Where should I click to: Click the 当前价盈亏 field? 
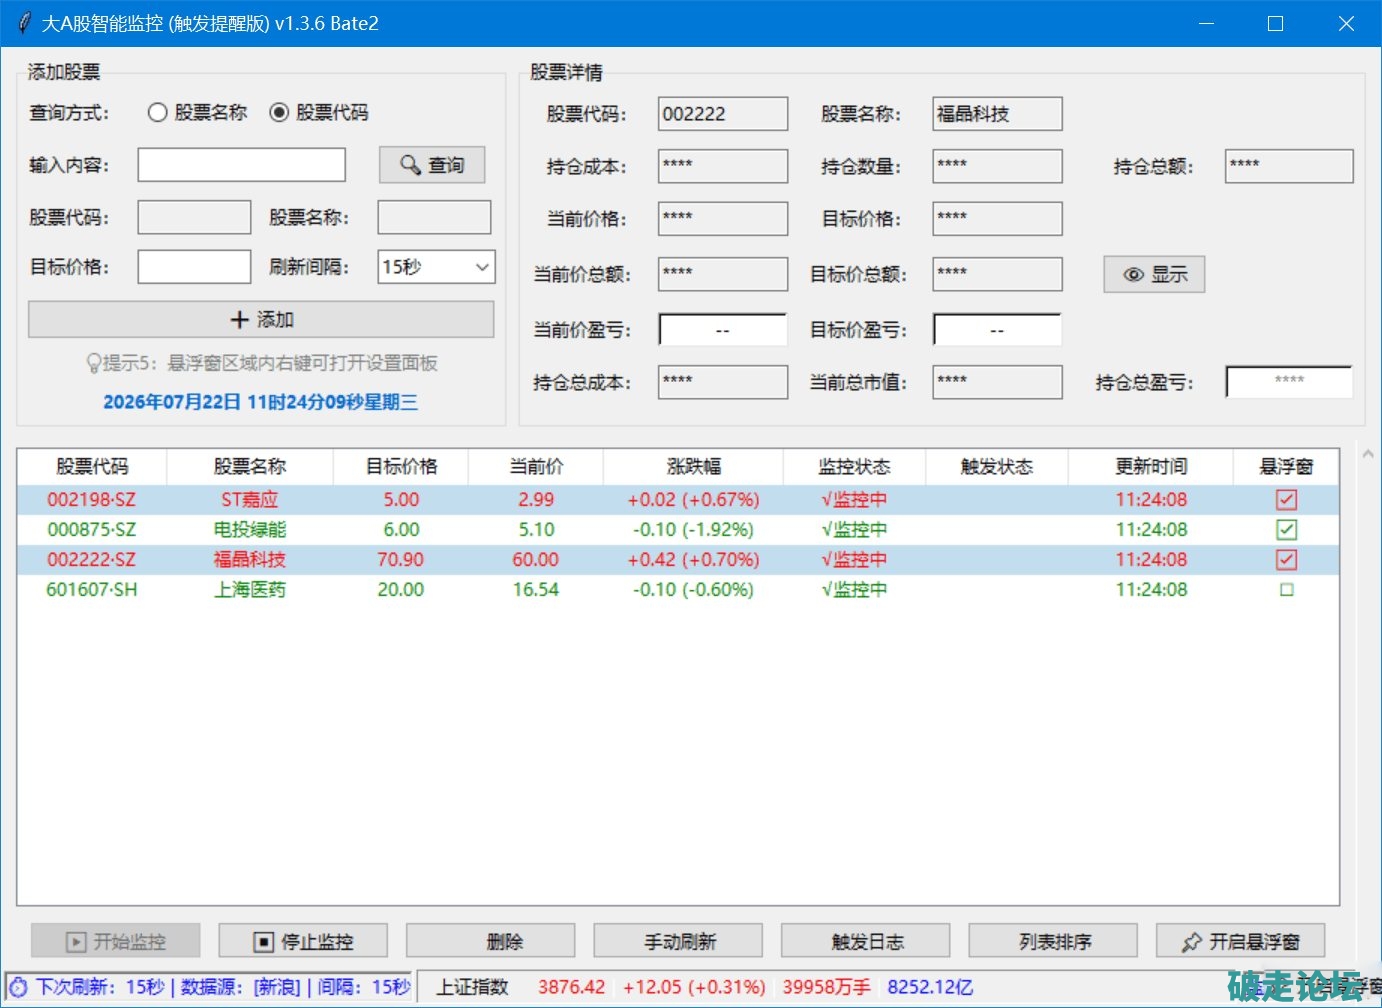[x=723, y=330]
